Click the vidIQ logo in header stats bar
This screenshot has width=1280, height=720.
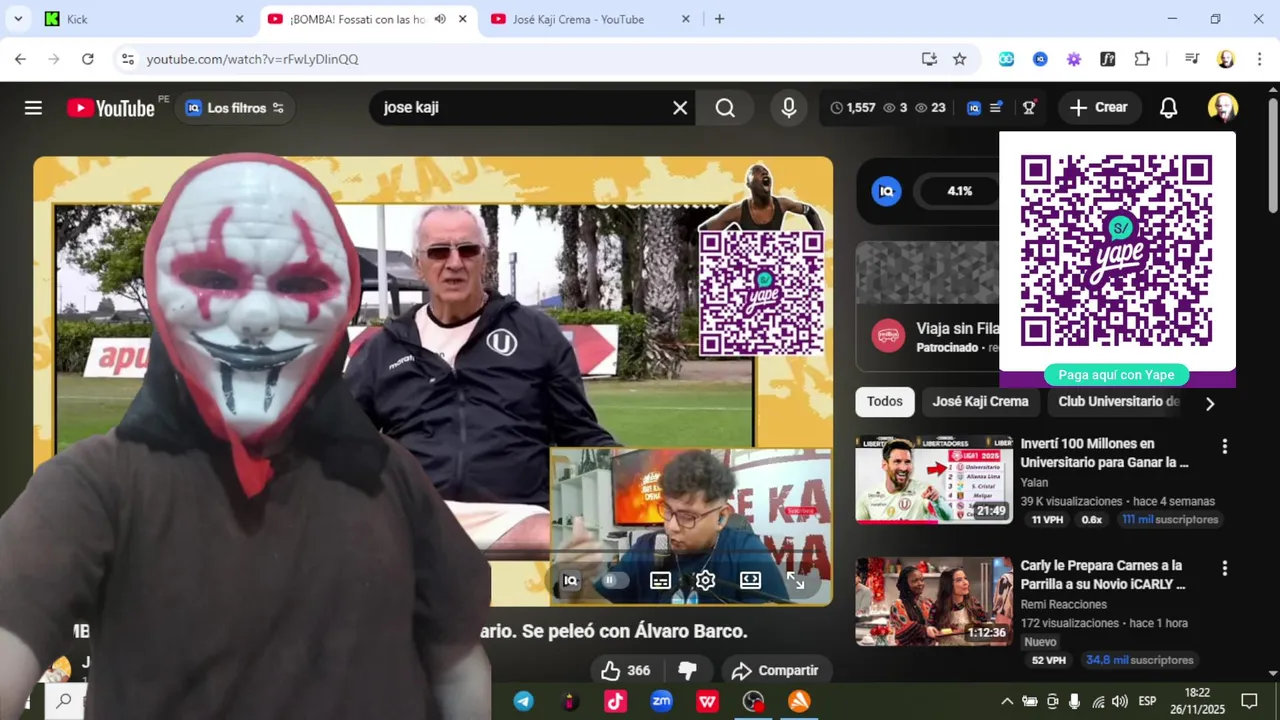coord(974,108)
